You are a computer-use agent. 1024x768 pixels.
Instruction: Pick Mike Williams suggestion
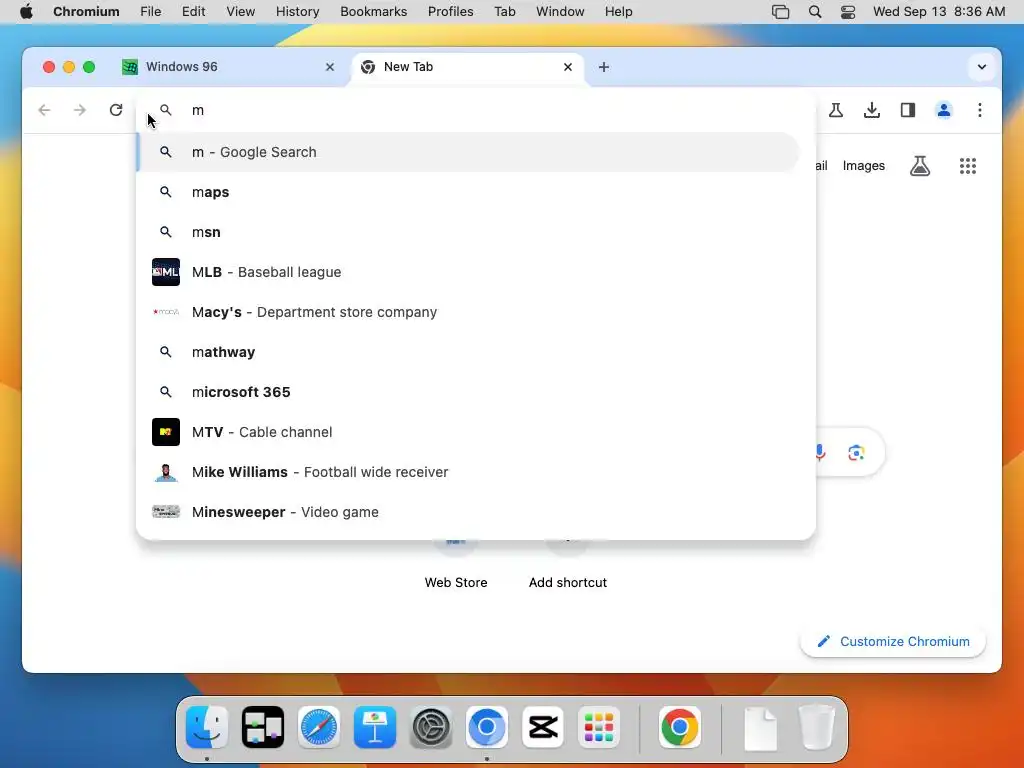(x=468, y=472)
